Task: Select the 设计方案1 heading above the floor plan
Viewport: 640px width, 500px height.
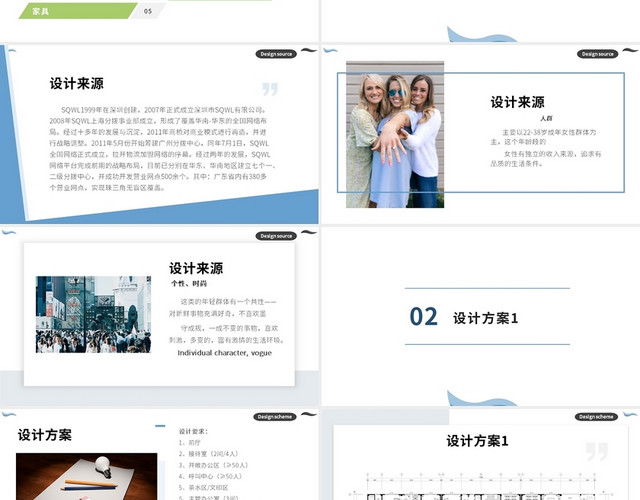Action: point(477,441)
